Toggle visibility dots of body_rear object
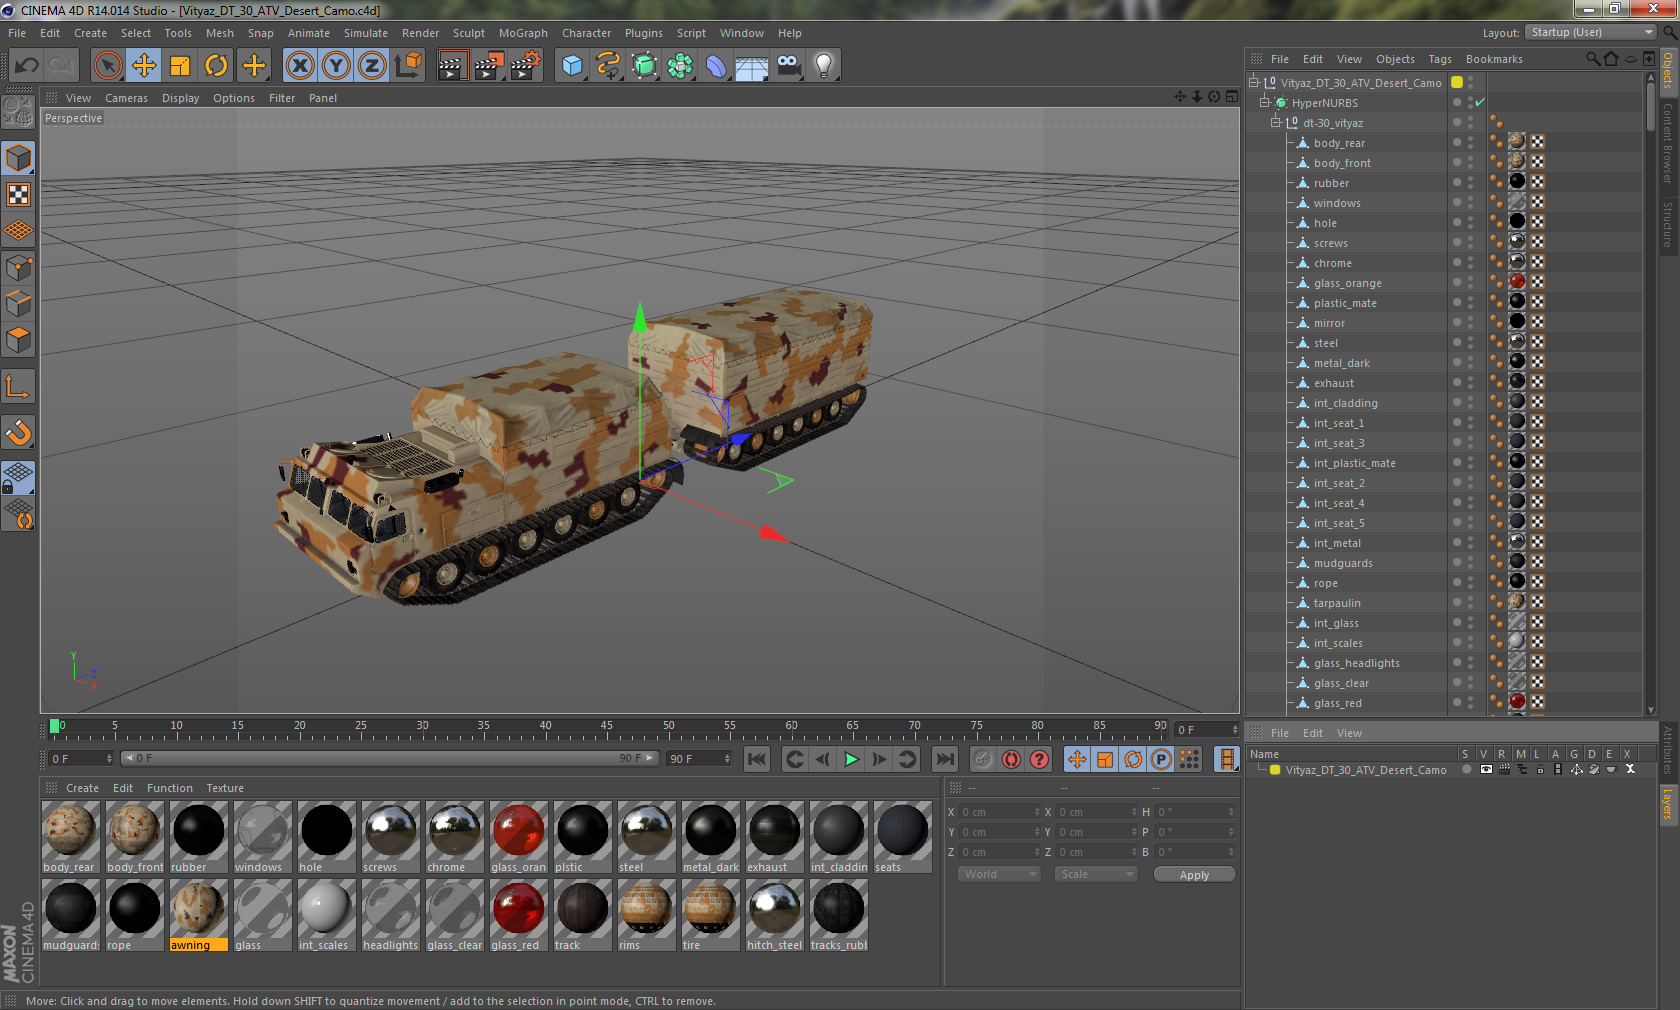1680x1010 pixels. pos(1470,143)
